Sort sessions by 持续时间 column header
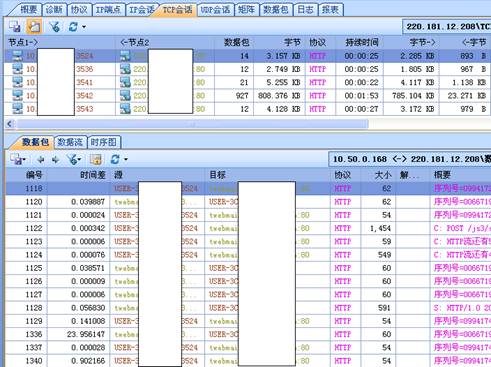The height and width of the screenshot is (367, 491). (361, 42)
